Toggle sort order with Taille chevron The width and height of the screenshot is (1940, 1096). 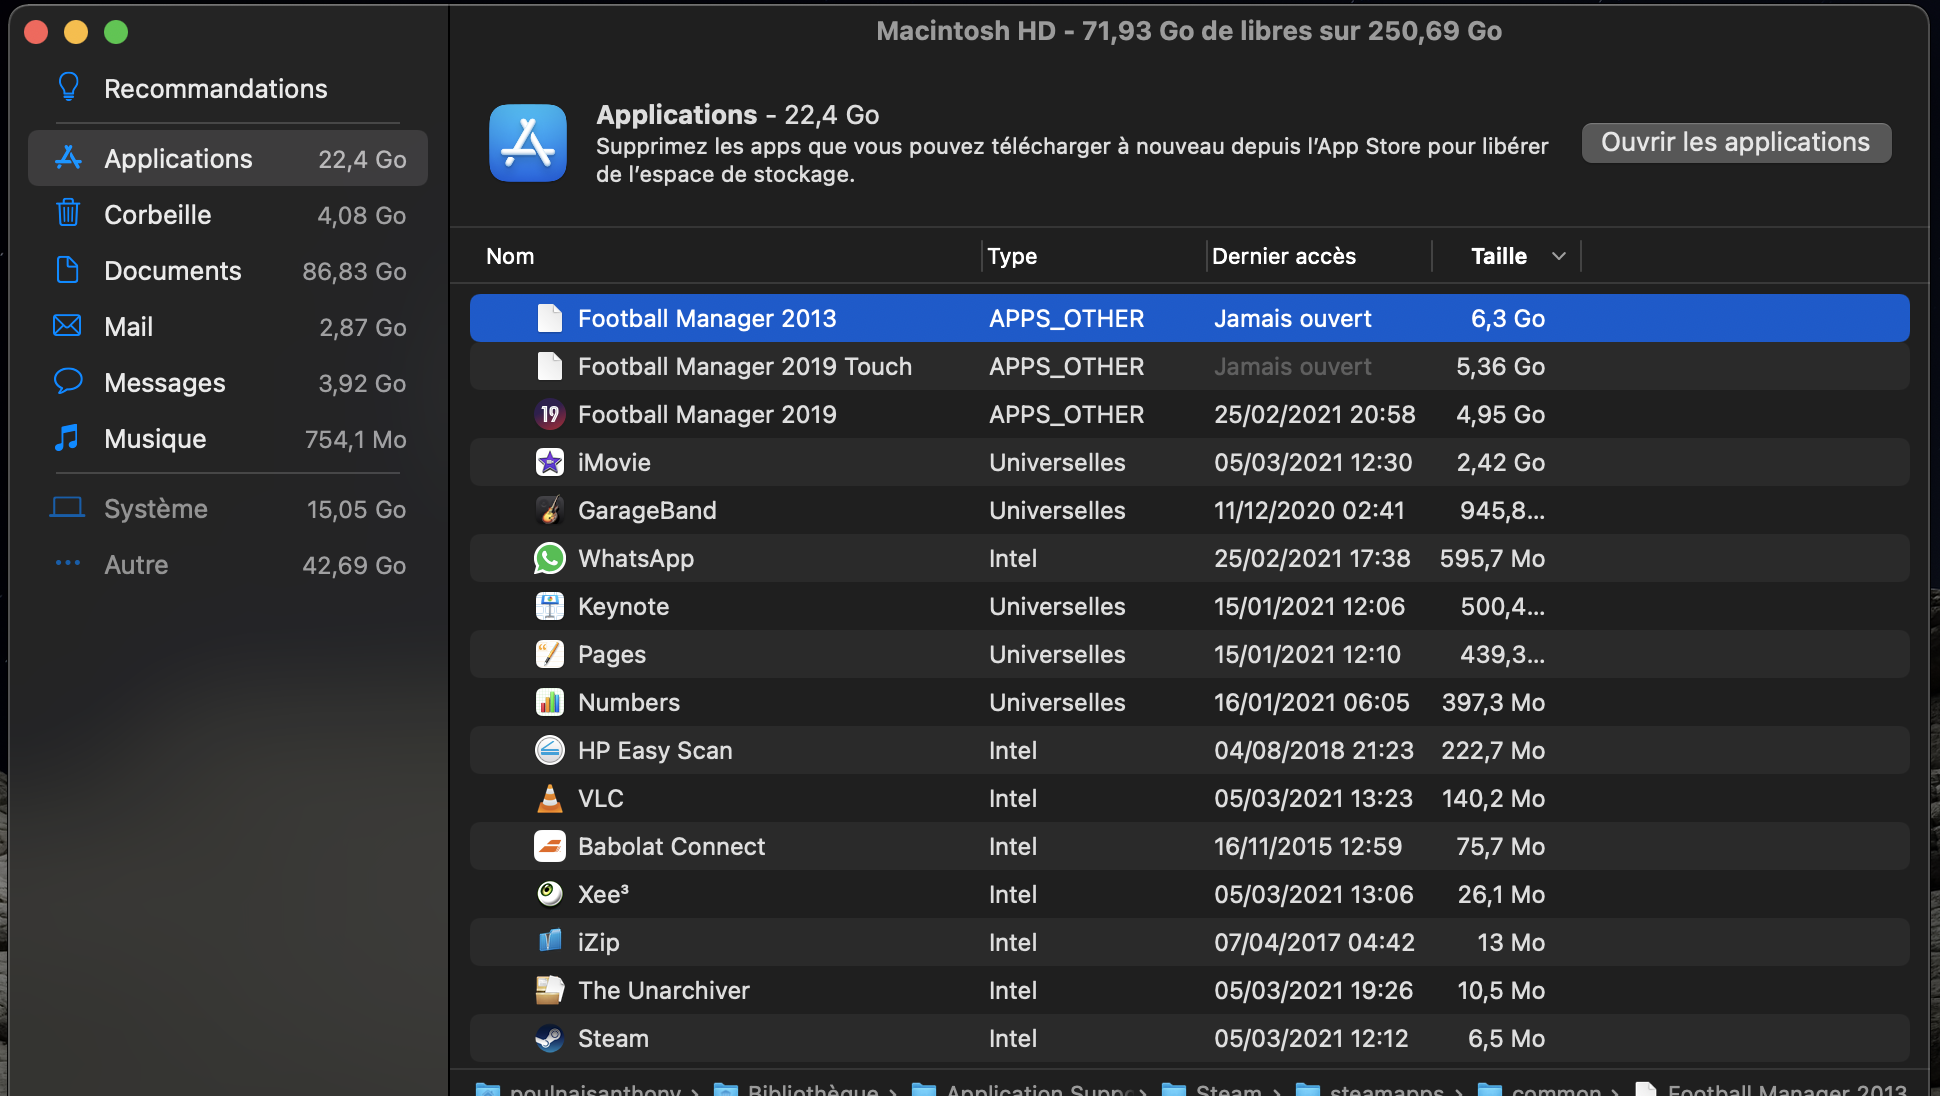pos(1558,256)
